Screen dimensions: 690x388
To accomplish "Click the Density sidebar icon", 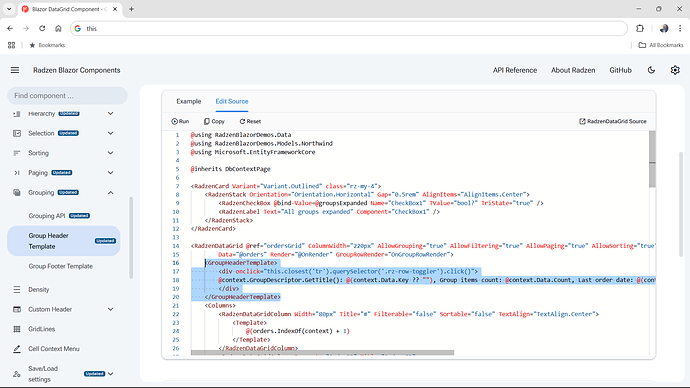I will (x=17, y=289).
